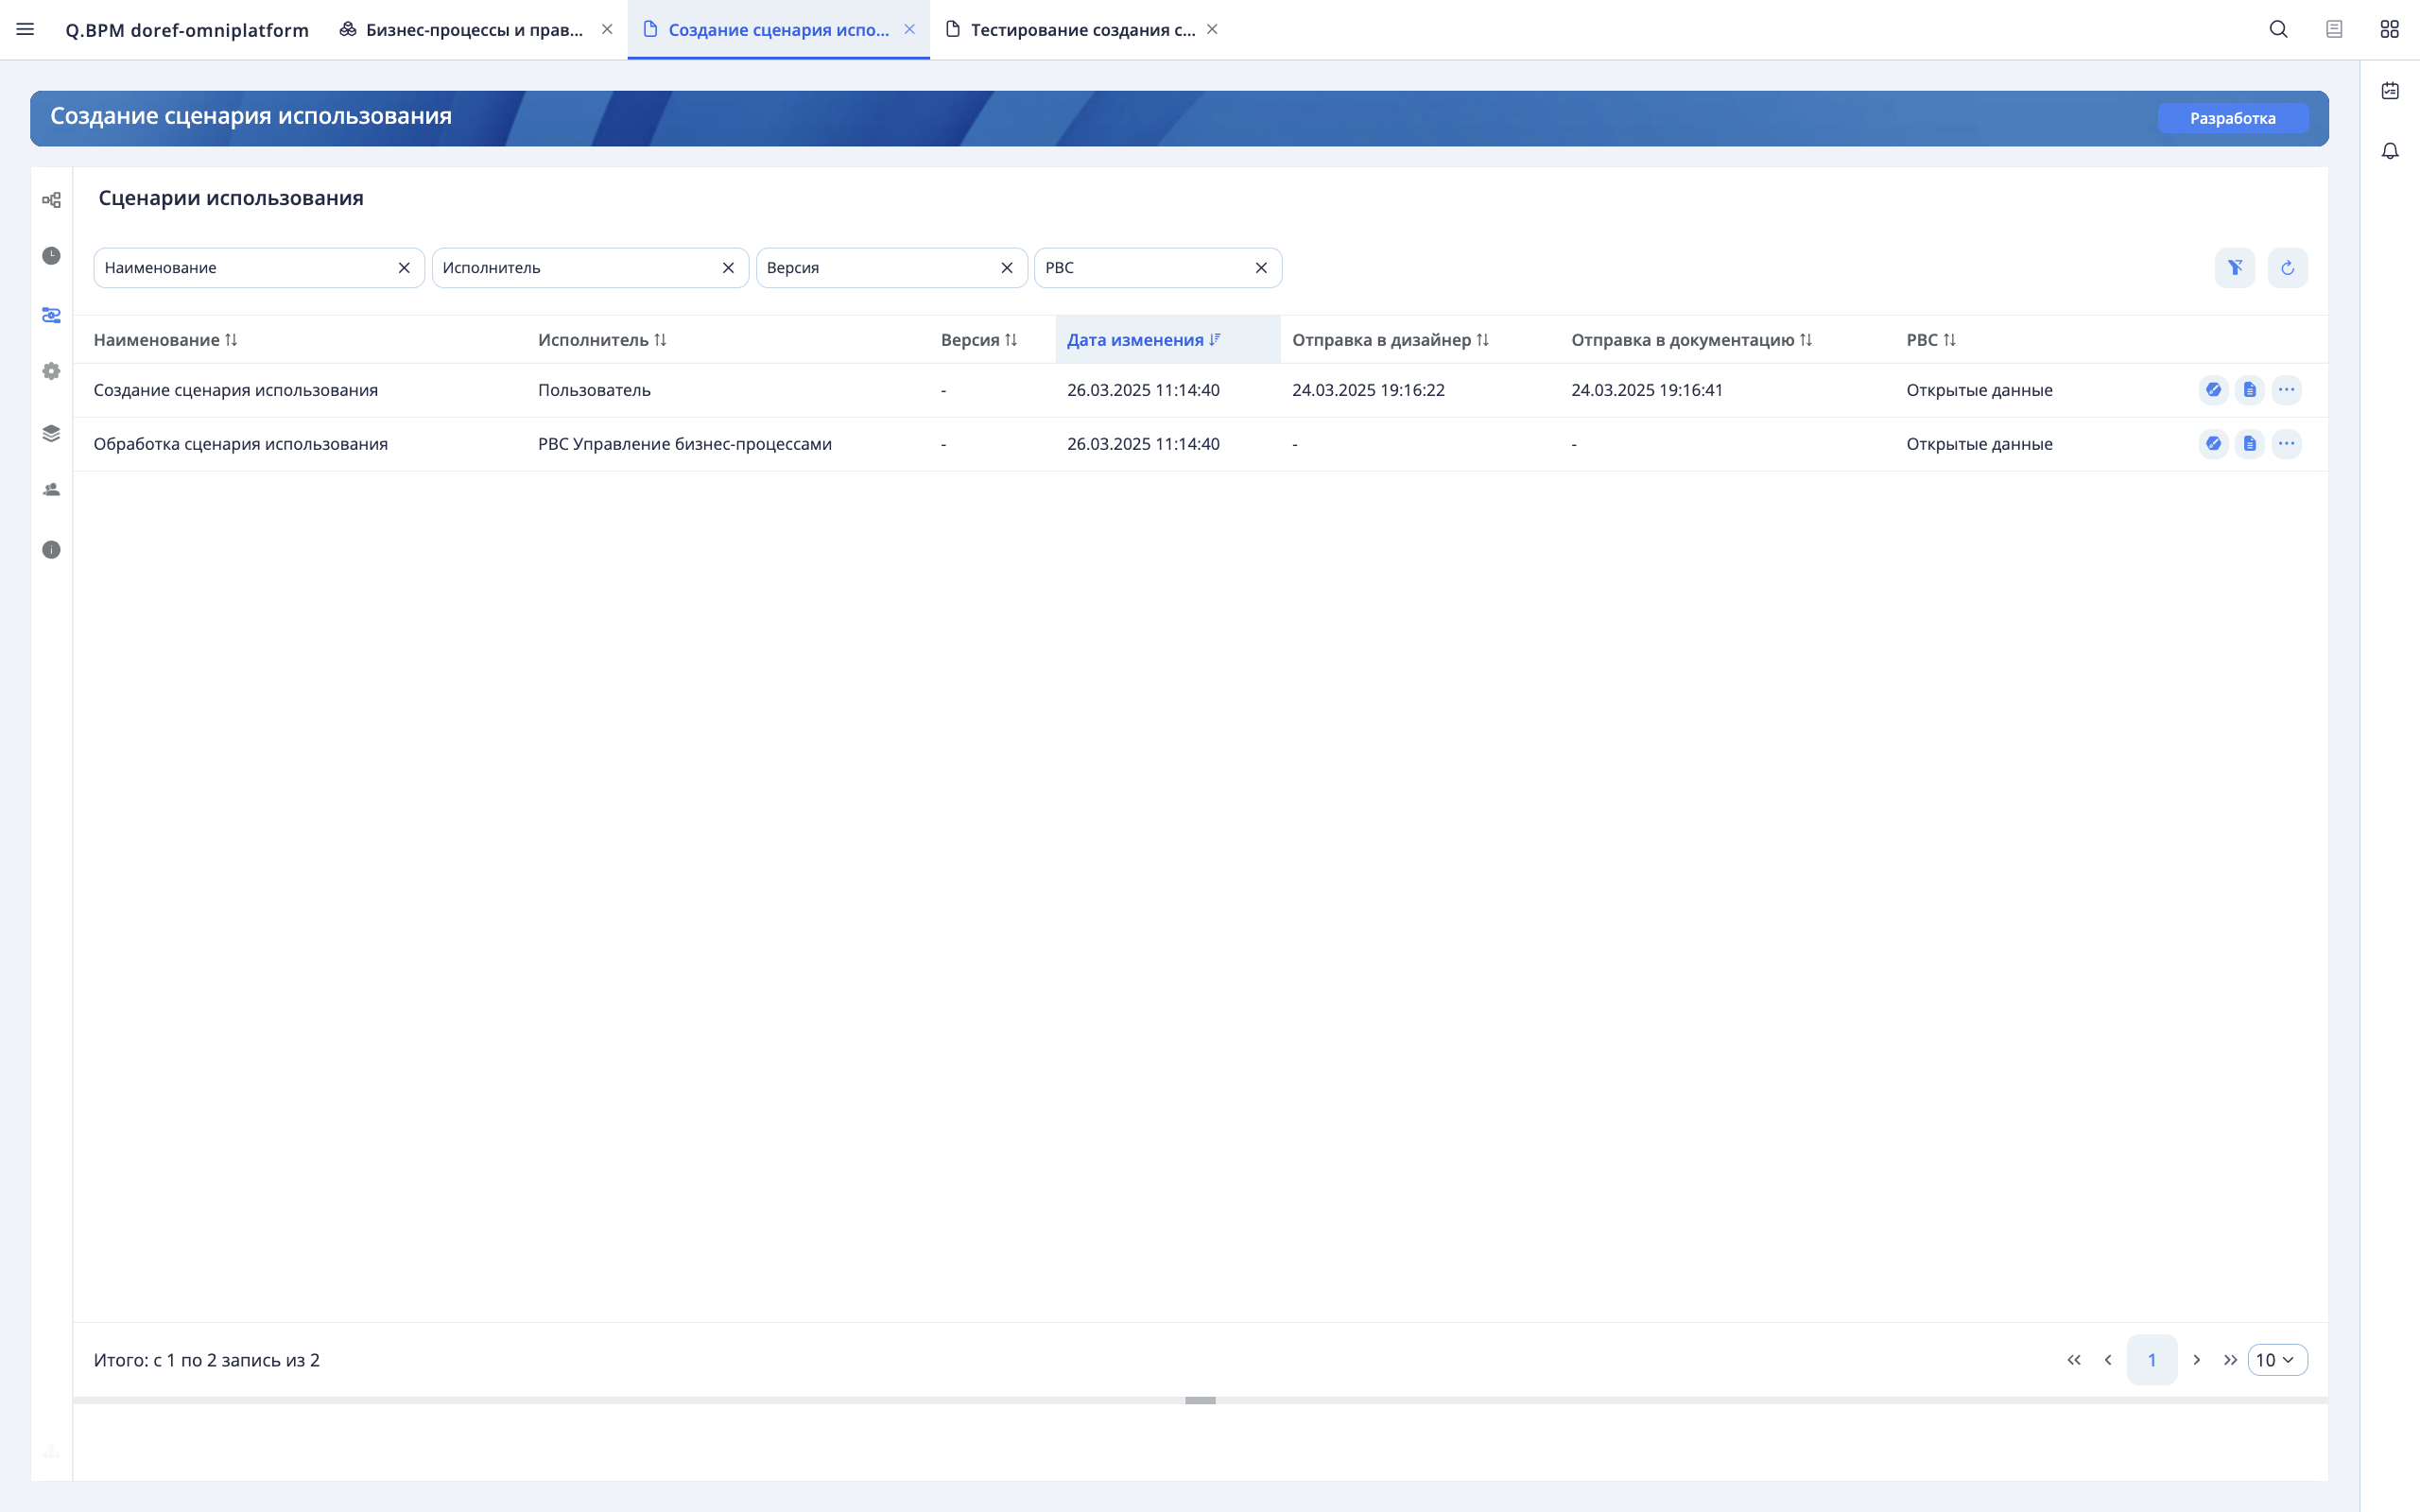
Task: Open the settings gear sidebar icon
Action: (51, 371)
